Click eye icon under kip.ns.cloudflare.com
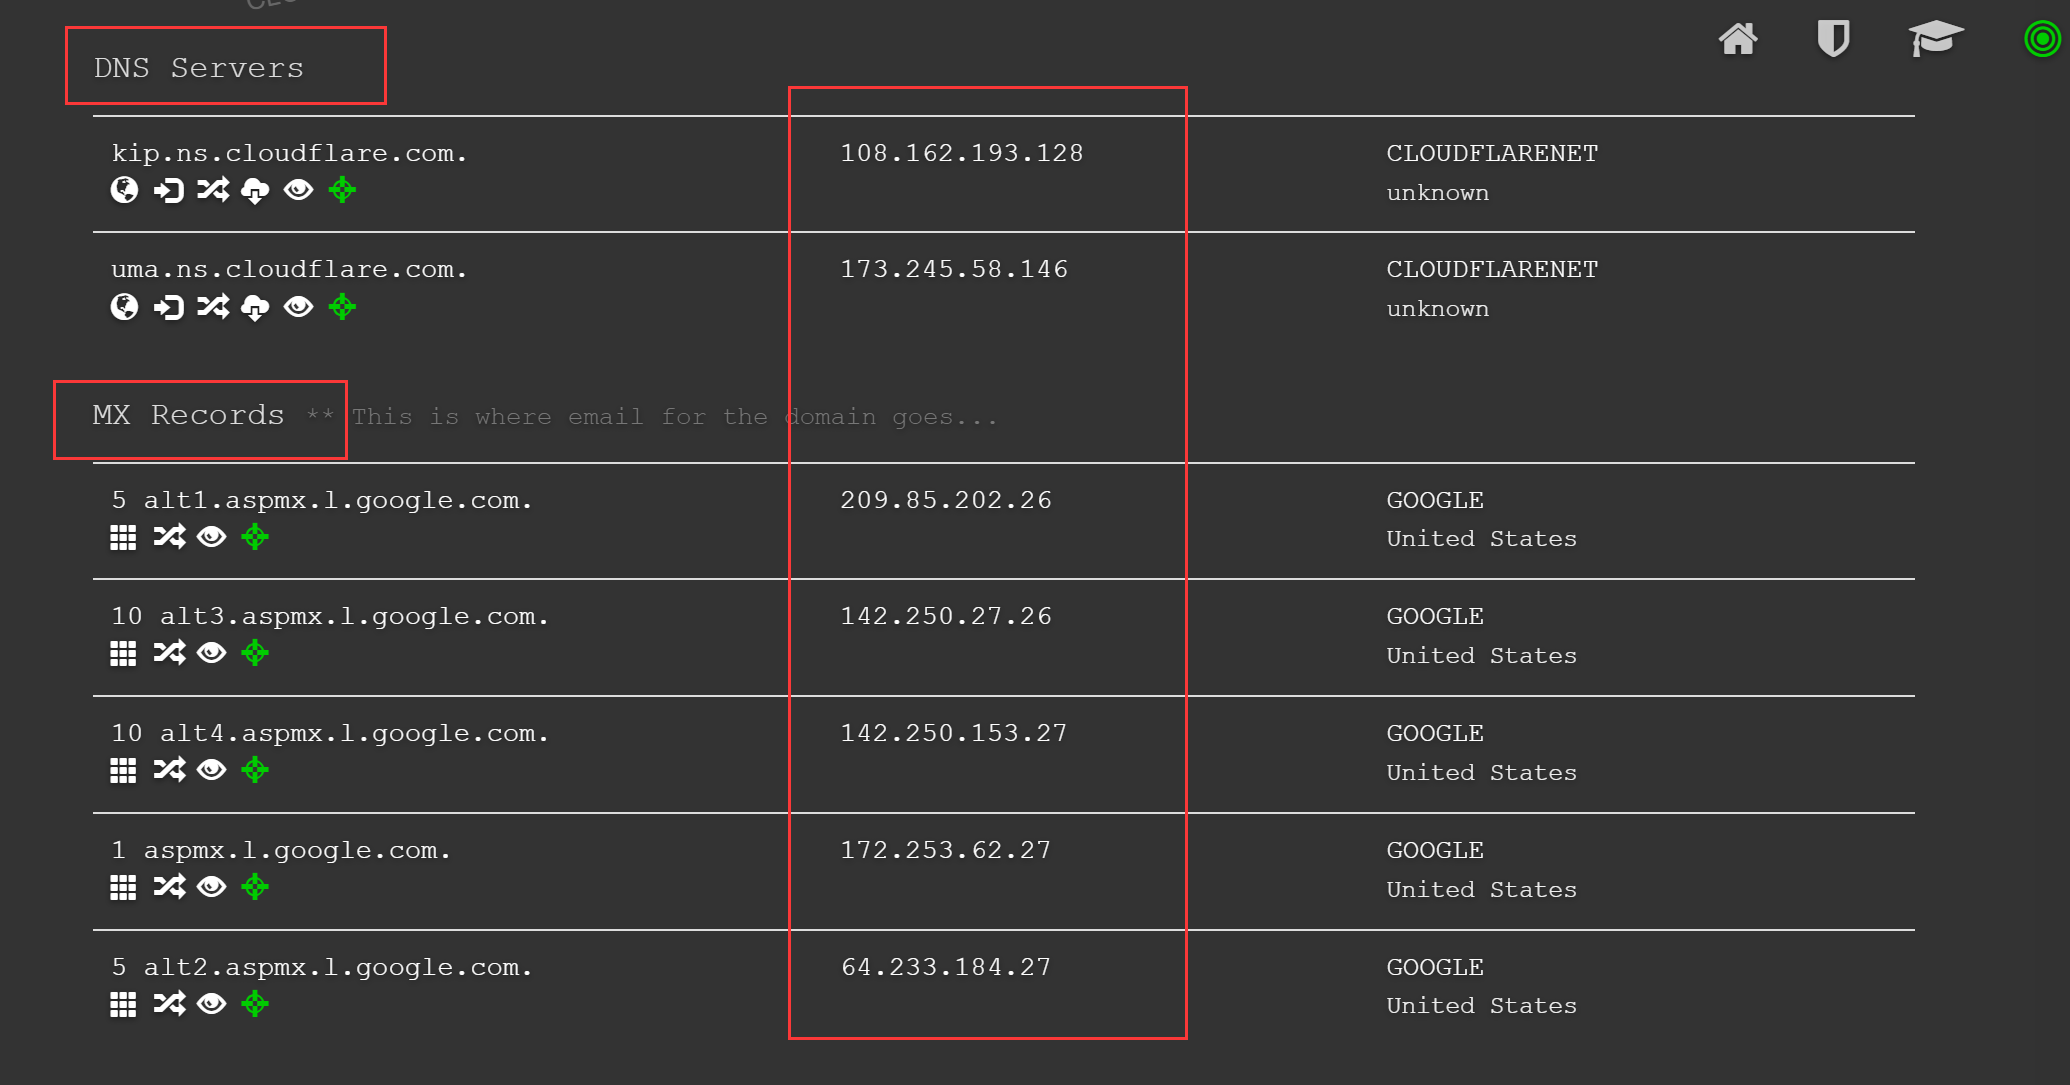Viewport: 2070px width, 1085px height. tap(298, 190)
